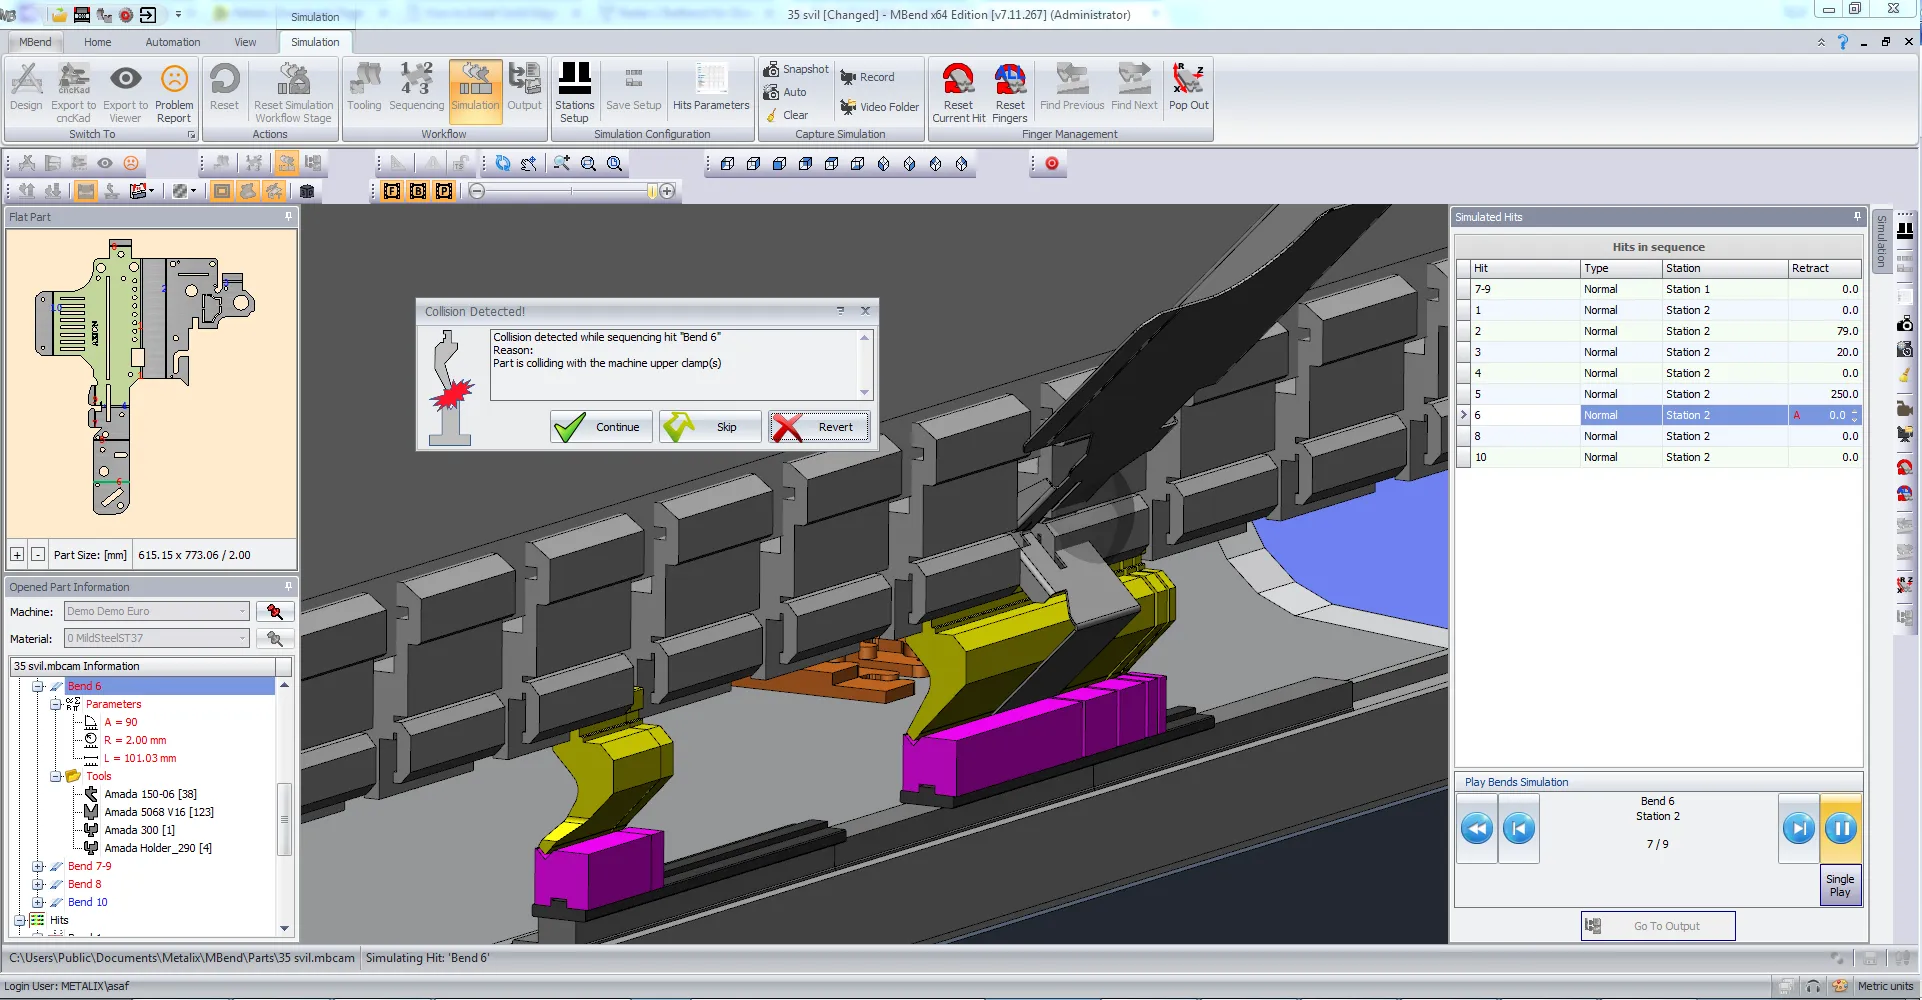Open the MBend application menu
1922x1000 pixels.
click(x=35, y=42)
